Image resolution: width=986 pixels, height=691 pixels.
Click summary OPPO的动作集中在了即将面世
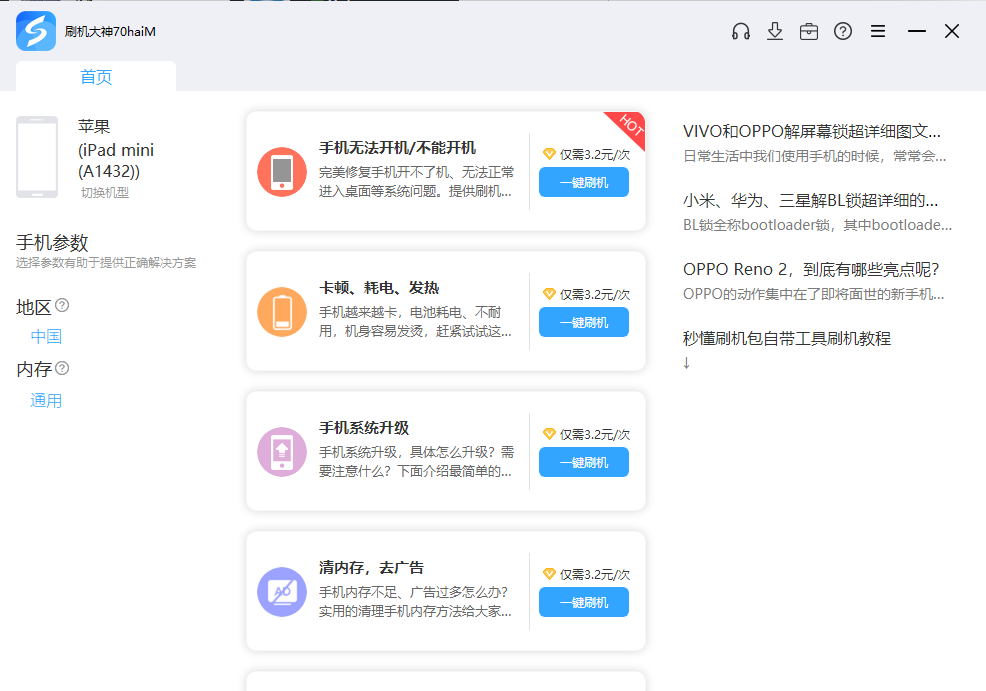point(814,294)
